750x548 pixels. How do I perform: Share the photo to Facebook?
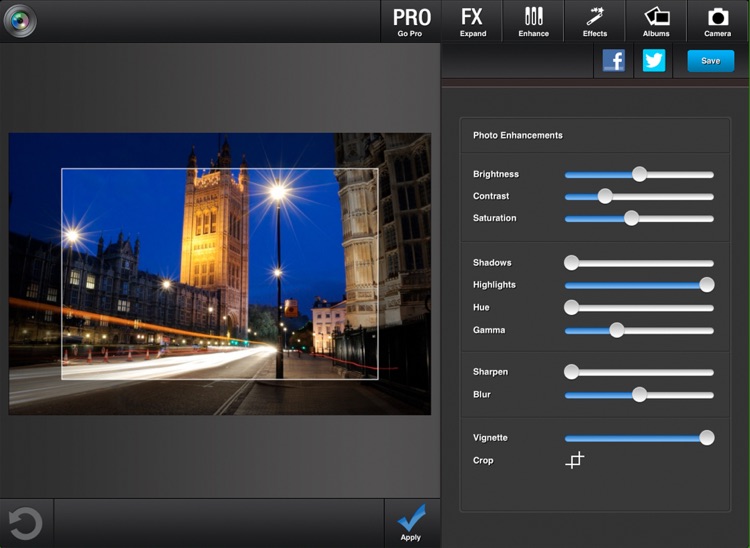(x=614, y=61)
